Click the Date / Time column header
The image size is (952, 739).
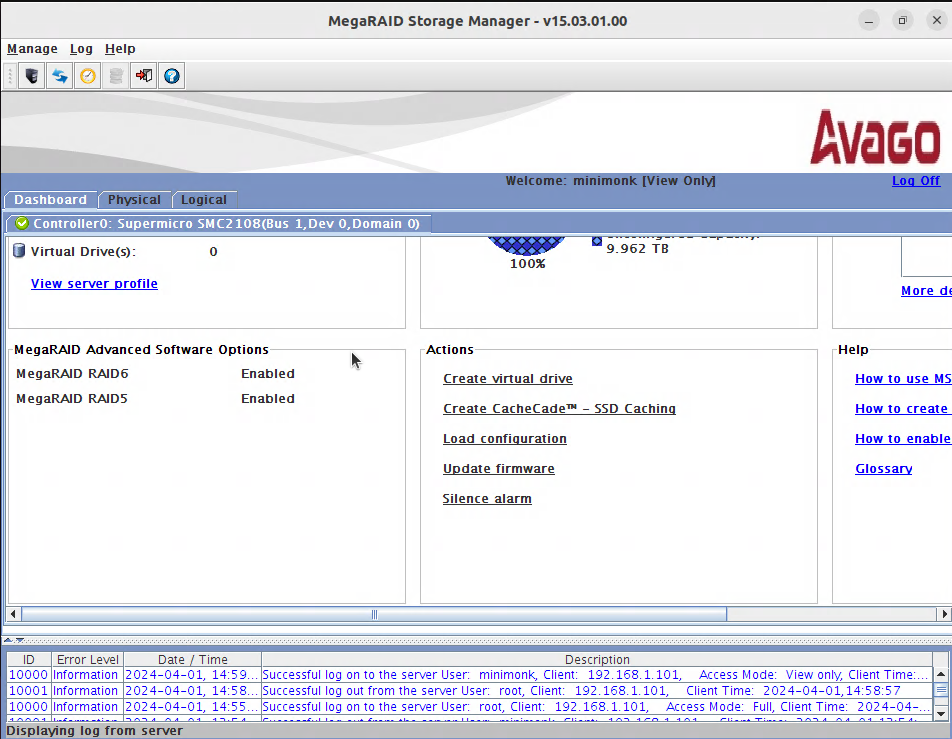[192, 659]
